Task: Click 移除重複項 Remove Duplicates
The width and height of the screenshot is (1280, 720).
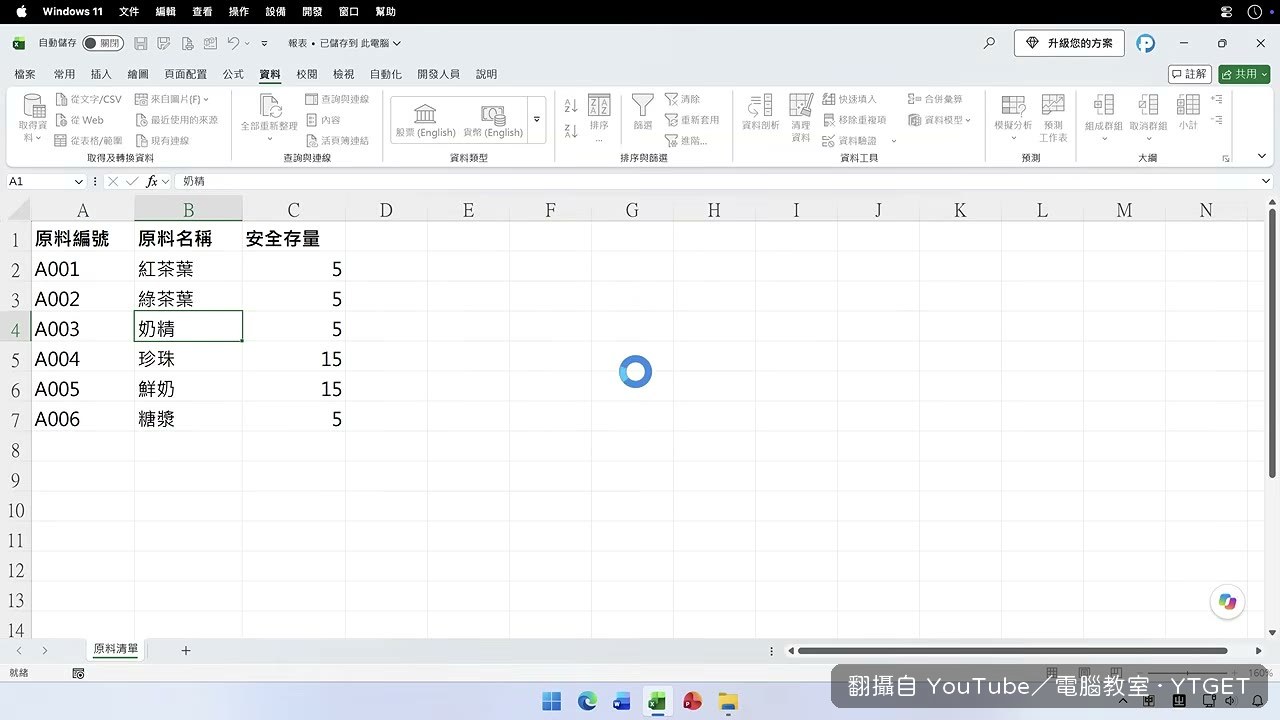Action: click(854, 120)
